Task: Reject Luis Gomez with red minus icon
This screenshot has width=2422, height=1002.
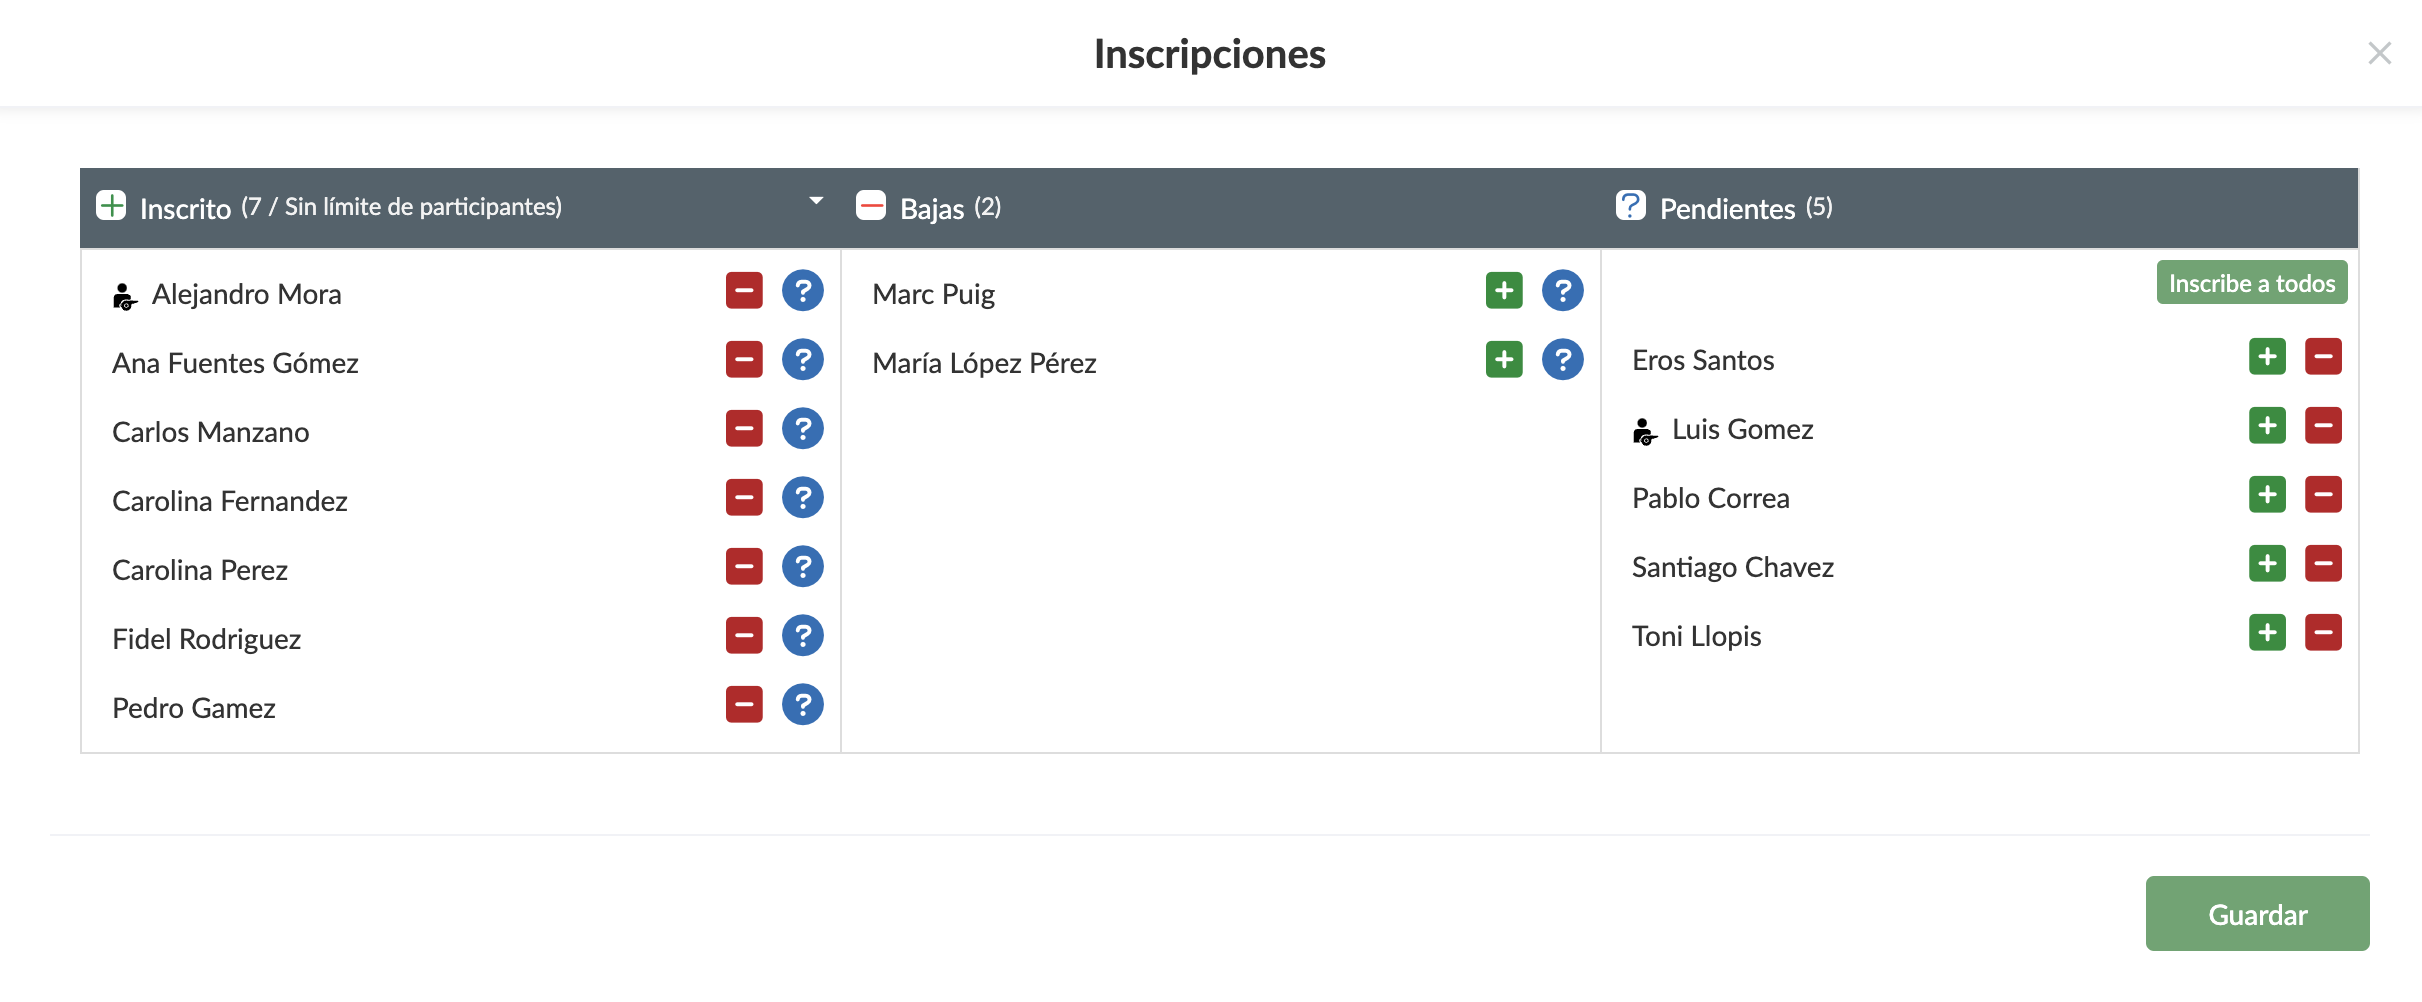Action: click(2323, 426)
